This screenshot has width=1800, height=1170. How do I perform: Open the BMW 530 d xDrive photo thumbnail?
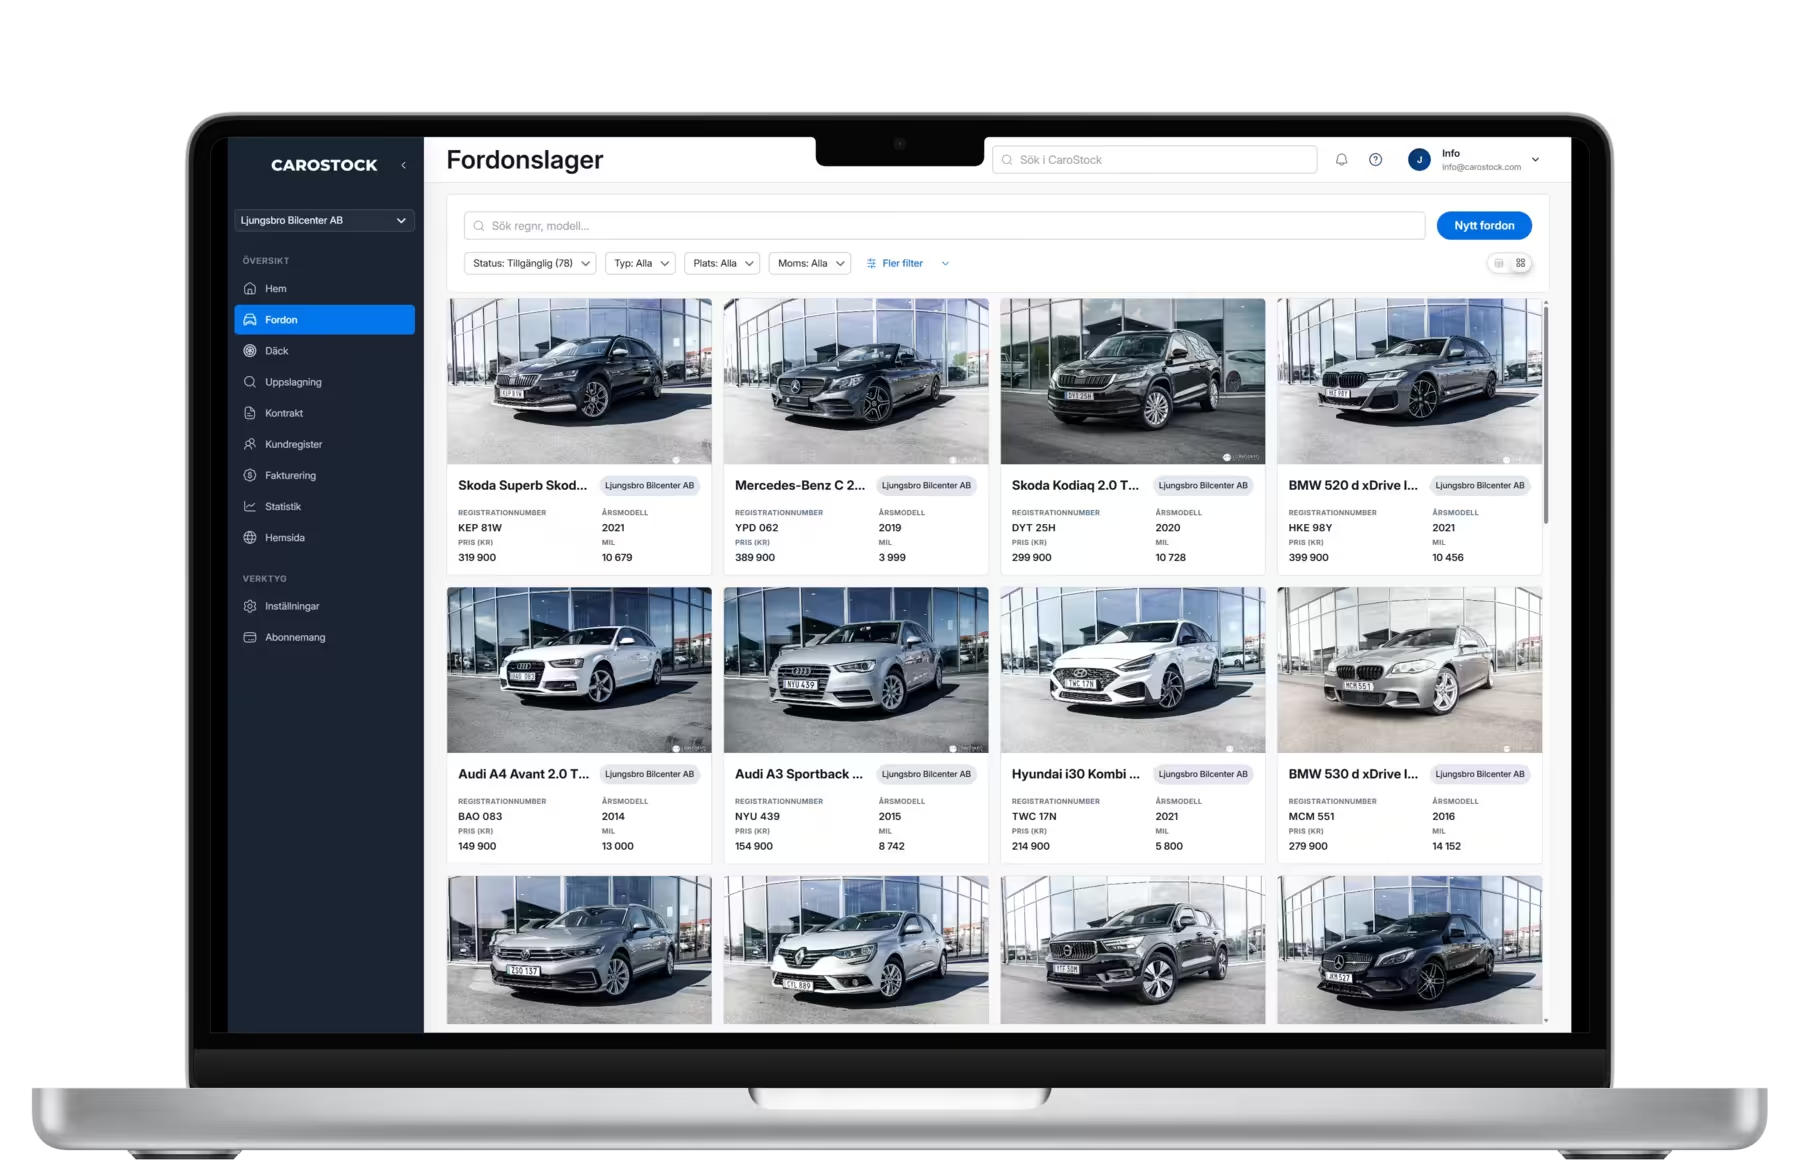click(x=1409, y=670)
